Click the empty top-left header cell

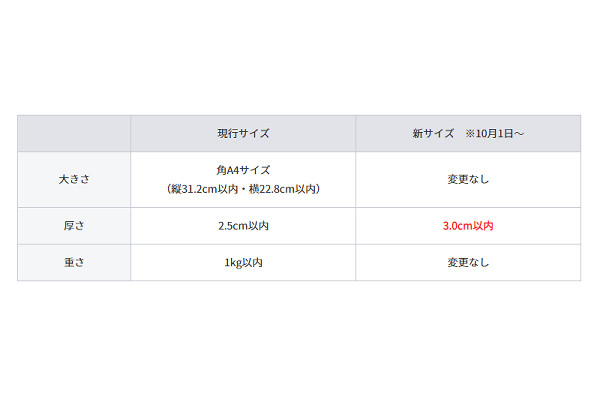pyautogui.click(x=74, y=133)
